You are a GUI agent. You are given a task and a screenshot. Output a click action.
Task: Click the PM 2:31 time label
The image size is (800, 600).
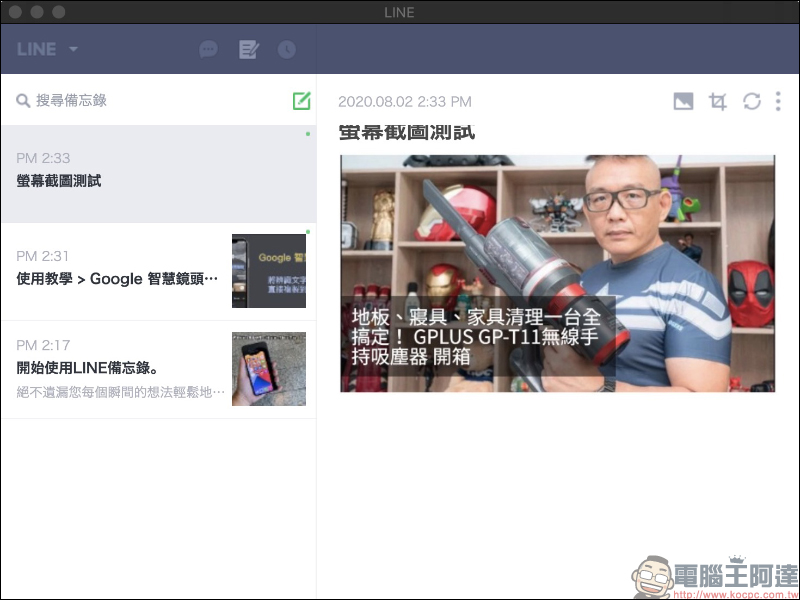pyautogui.click(x=42, y=256)
